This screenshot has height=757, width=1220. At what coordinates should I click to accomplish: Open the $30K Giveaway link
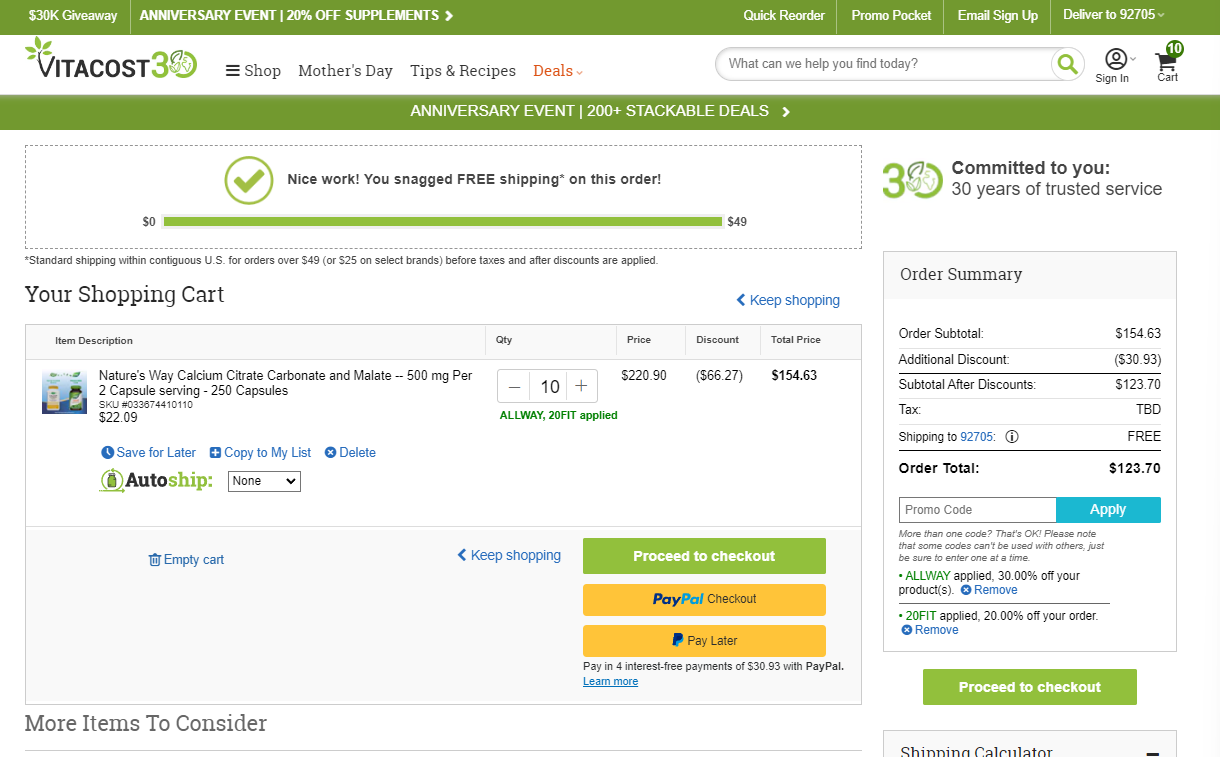pos(73,15)
